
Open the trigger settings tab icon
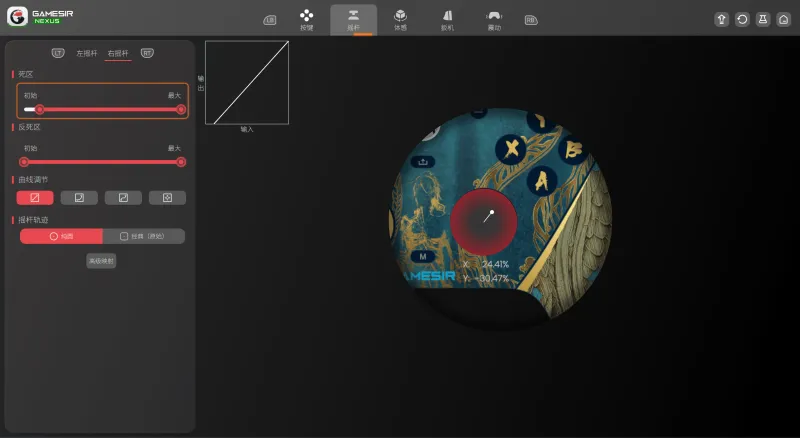pos(447,20)
